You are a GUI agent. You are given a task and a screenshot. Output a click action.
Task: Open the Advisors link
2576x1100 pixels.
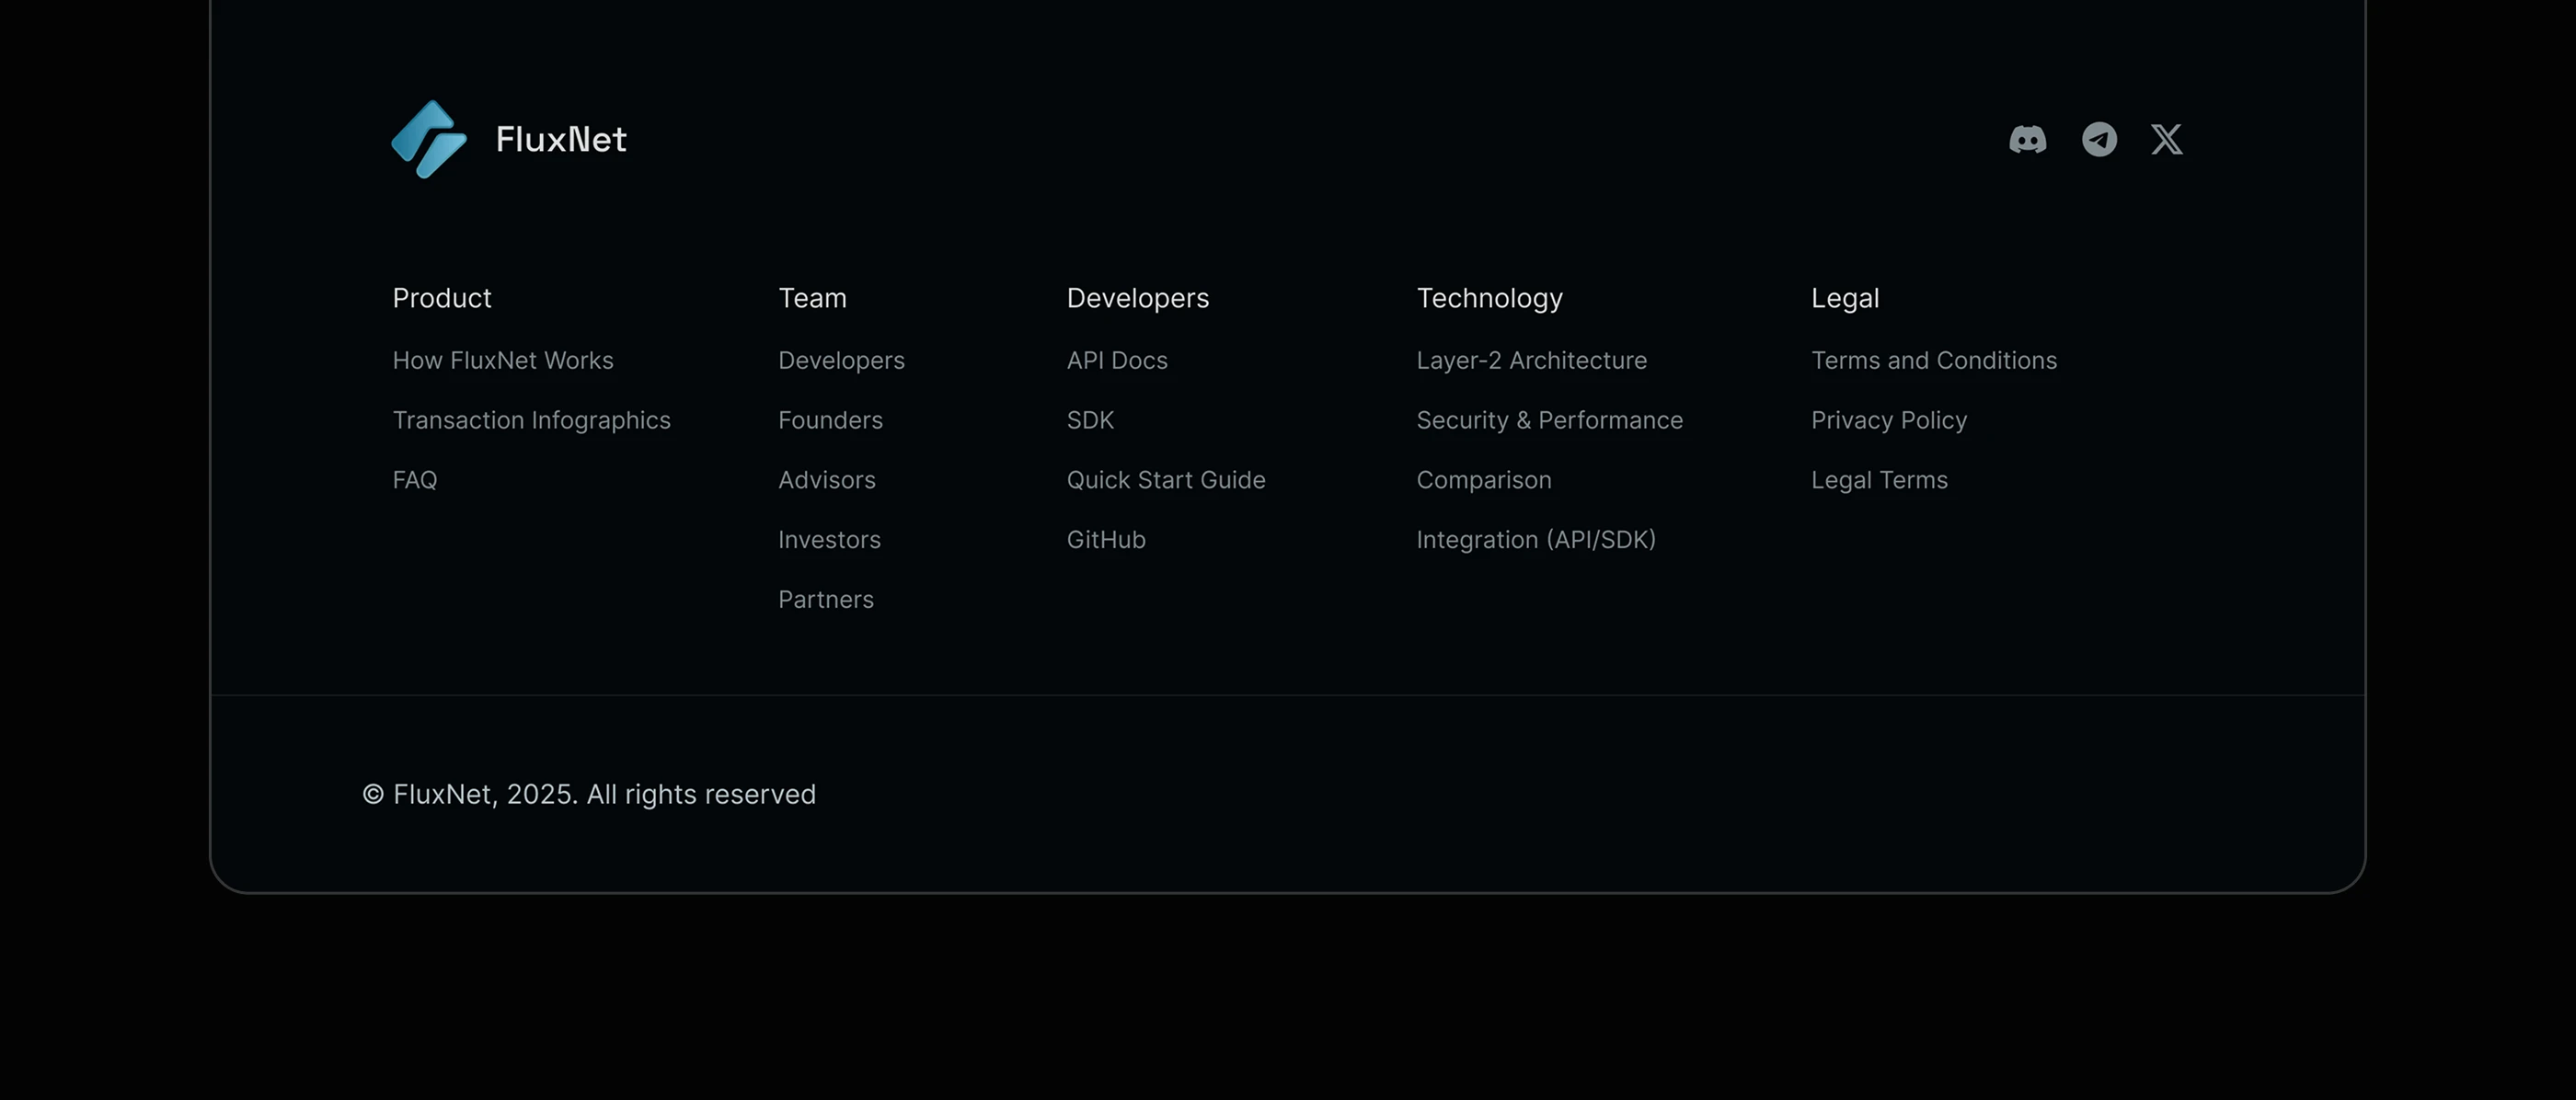click(826, 480)
